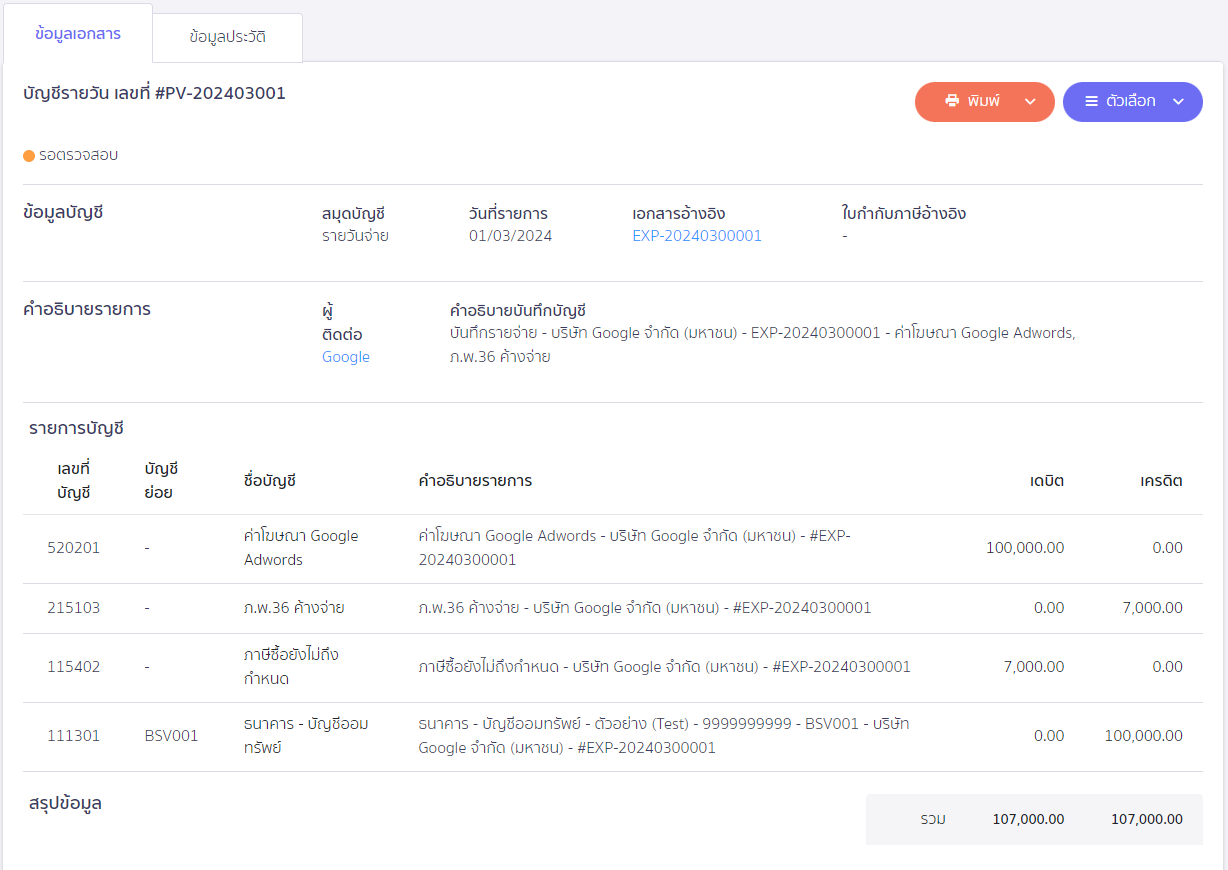The image size is (1228, 870).
Task: Click description ภาษีซื้อยังไม่ถึงกำหนด - บริษัท Google row
Action: (x=664, y=667)
